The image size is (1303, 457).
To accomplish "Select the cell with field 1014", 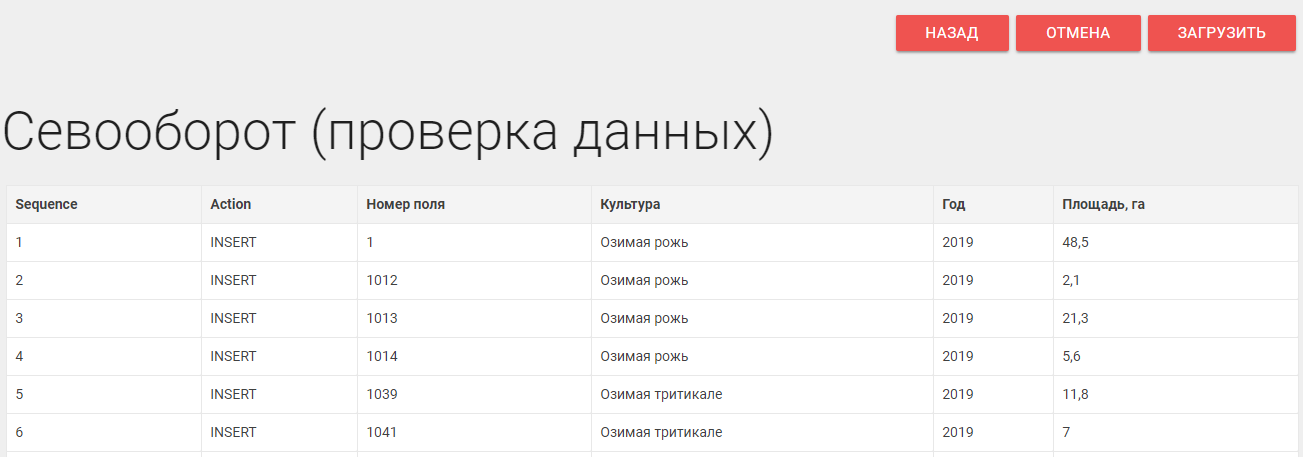I will 382,356.
